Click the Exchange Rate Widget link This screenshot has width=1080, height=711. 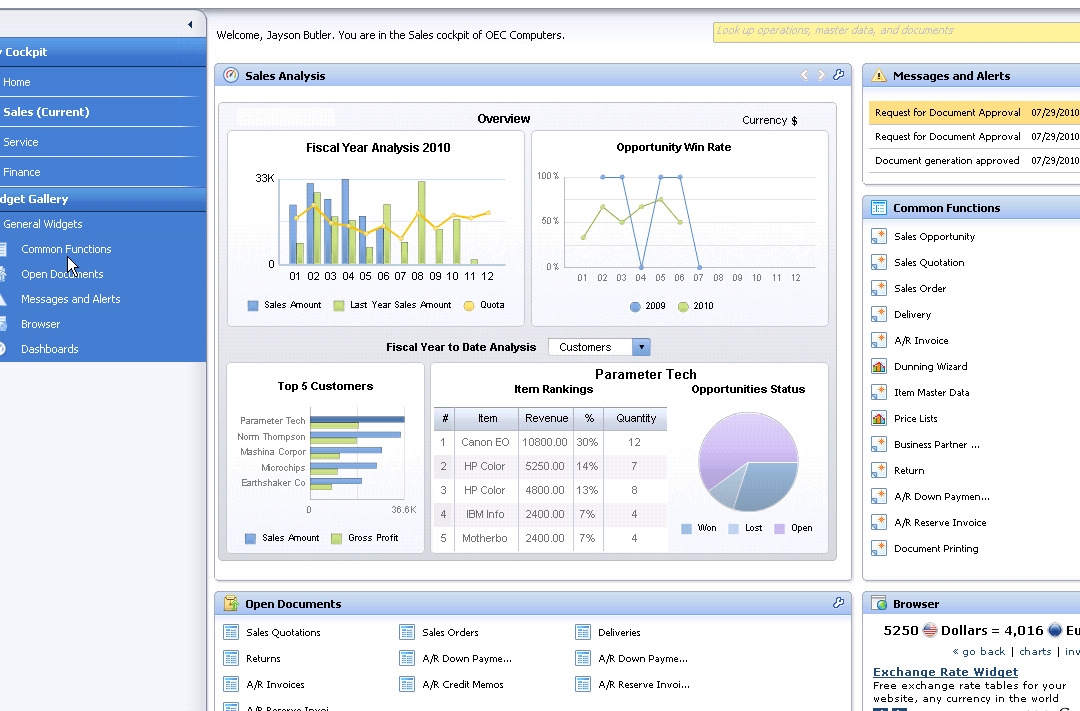point(945,672)
